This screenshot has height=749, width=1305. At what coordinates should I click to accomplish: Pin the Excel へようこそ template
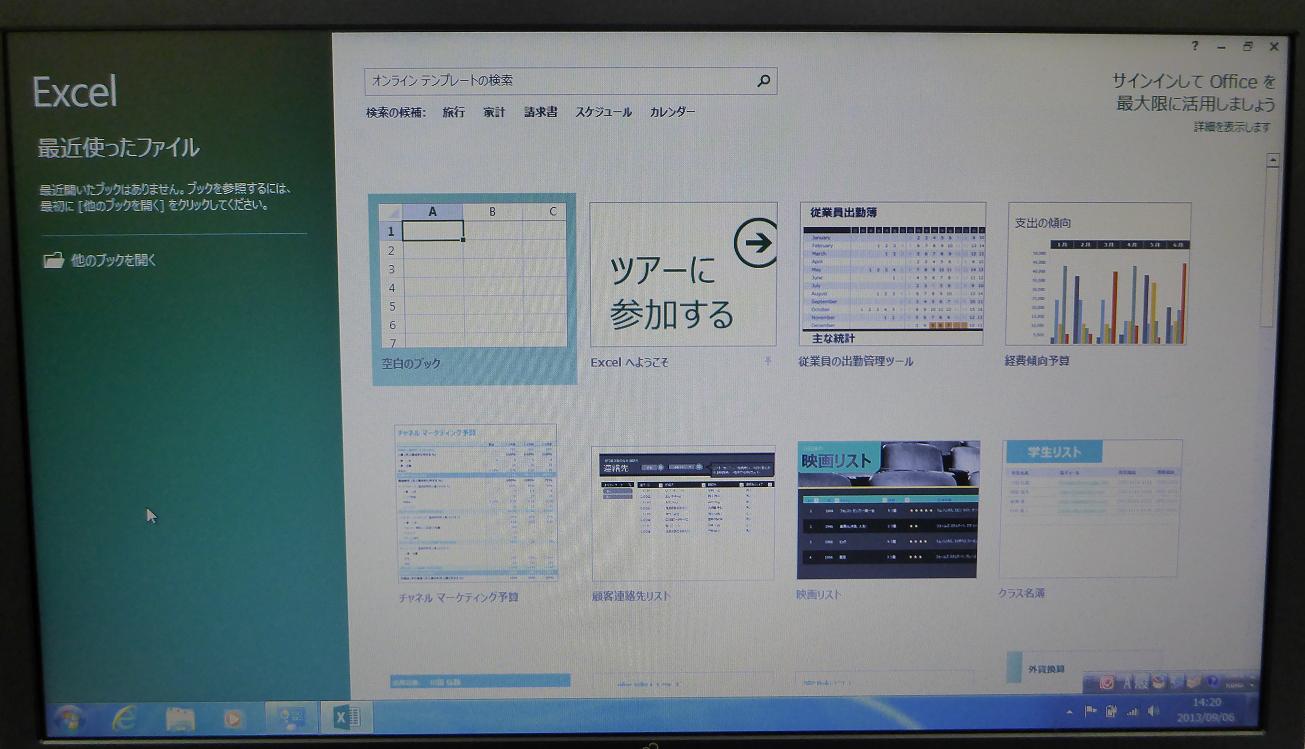(x=768, y=361)
